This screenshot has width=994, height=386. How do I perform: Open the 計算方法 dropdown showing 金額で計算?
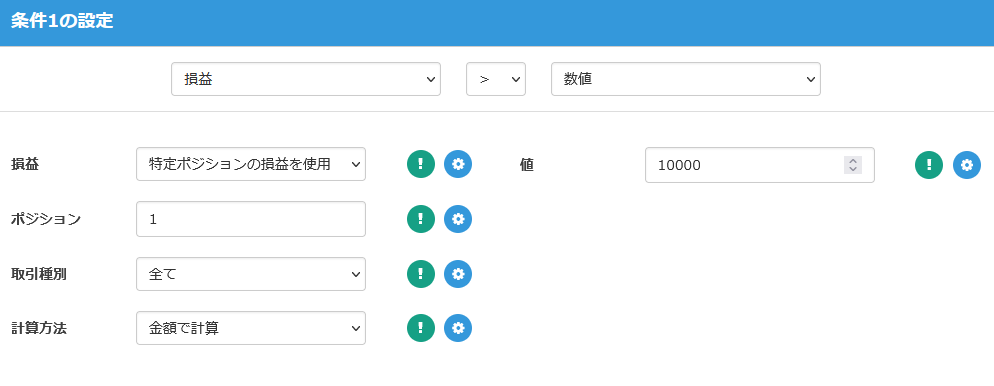click(251, 328)
